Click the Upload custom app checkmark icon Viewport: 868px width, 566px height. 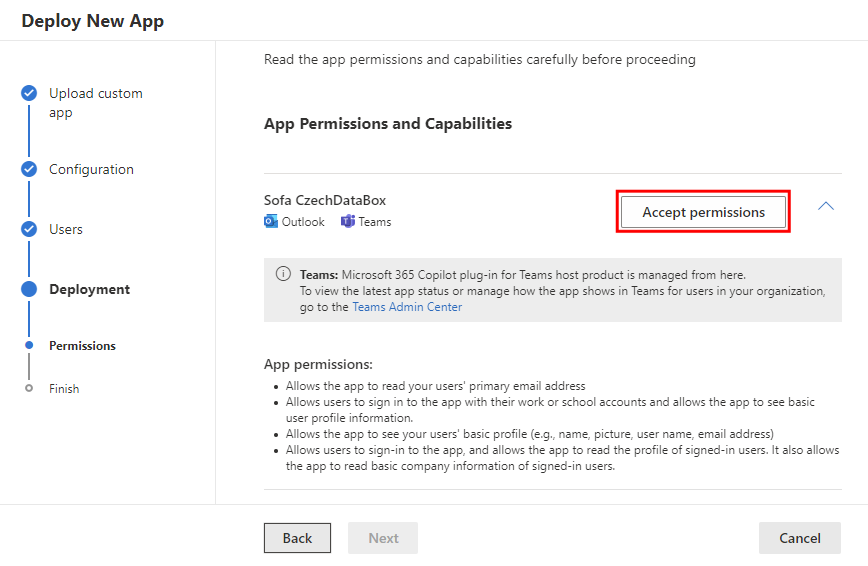click(29, 93)
